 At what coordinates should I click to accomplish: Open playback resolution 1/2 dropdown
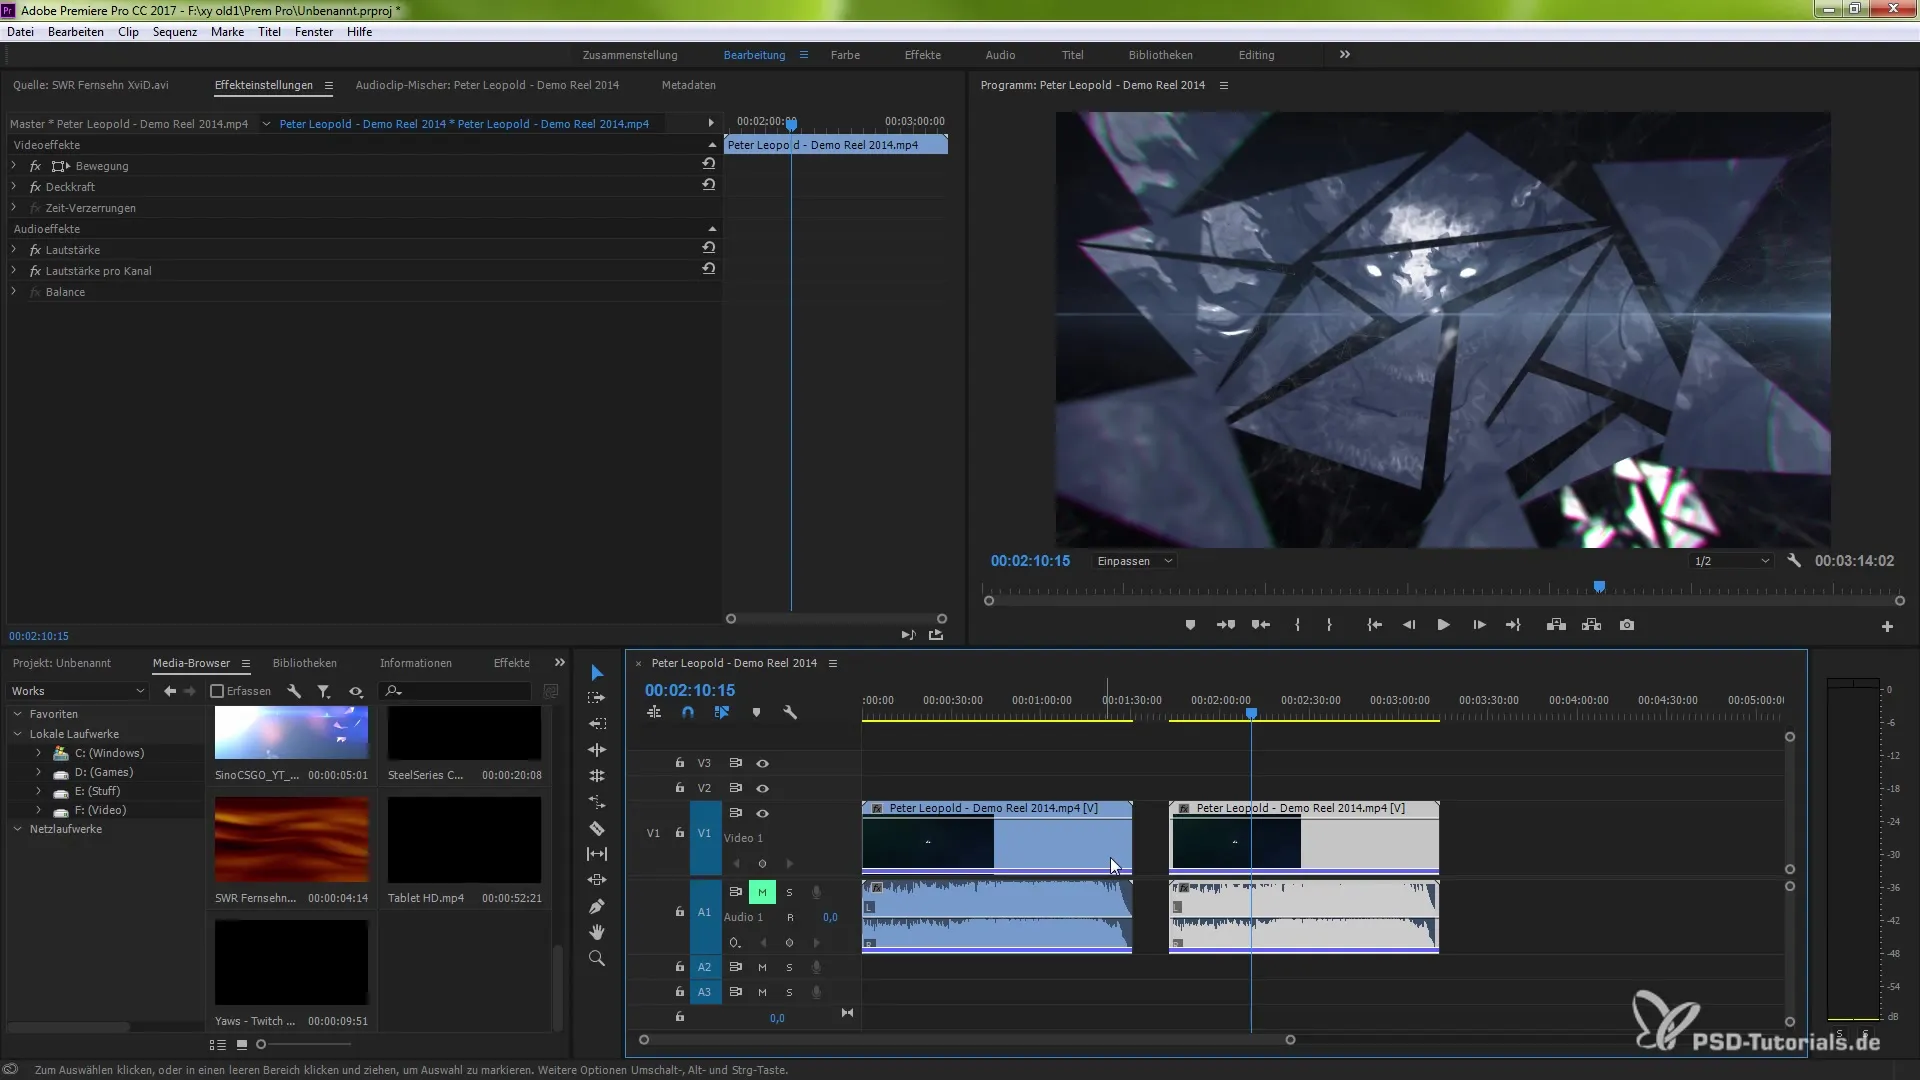pos(1730,561)
